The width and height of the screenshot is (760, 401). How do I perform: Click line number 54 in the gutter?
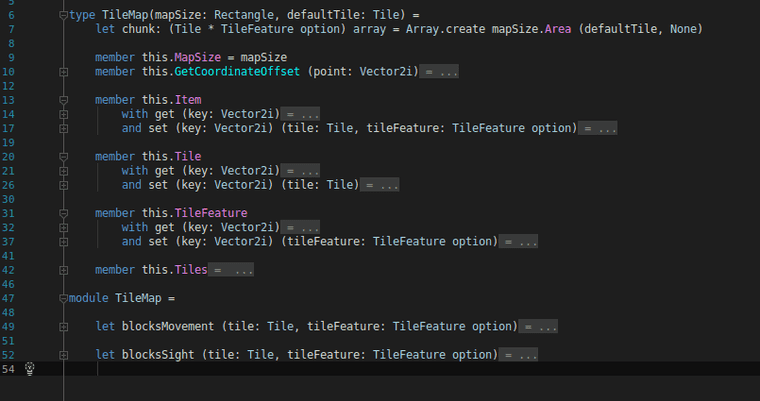coord(8,369)
